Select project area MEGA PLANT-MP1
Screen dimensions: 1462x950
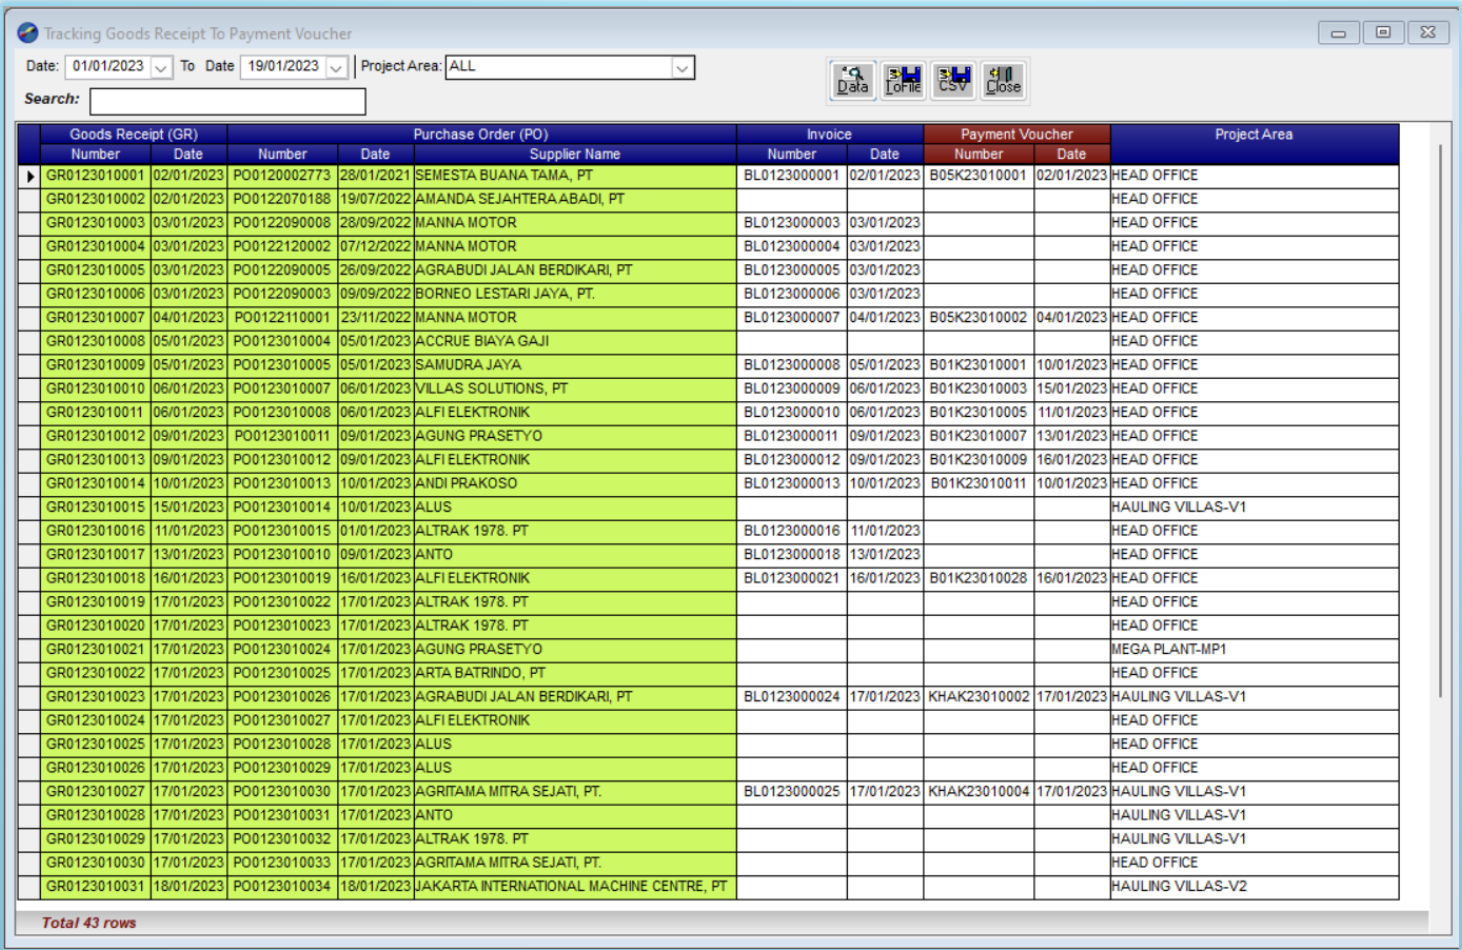[x=1254, y=649]
